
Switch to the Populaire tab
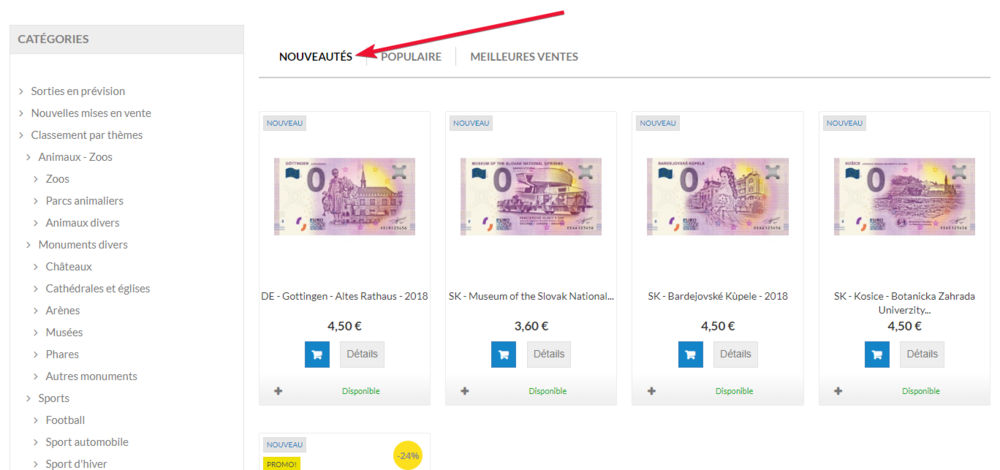(411, 57)
